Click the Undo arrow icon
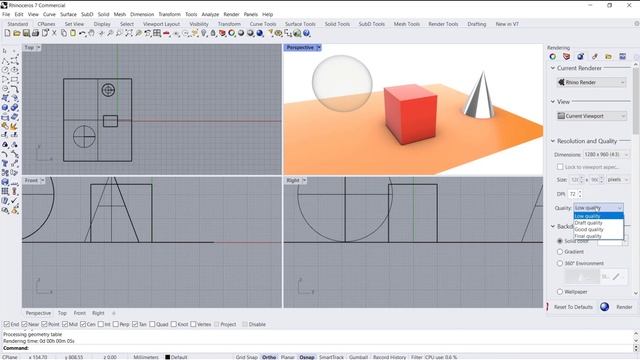The width and height of the screenshot is (640, 360). tap(82, 33)
